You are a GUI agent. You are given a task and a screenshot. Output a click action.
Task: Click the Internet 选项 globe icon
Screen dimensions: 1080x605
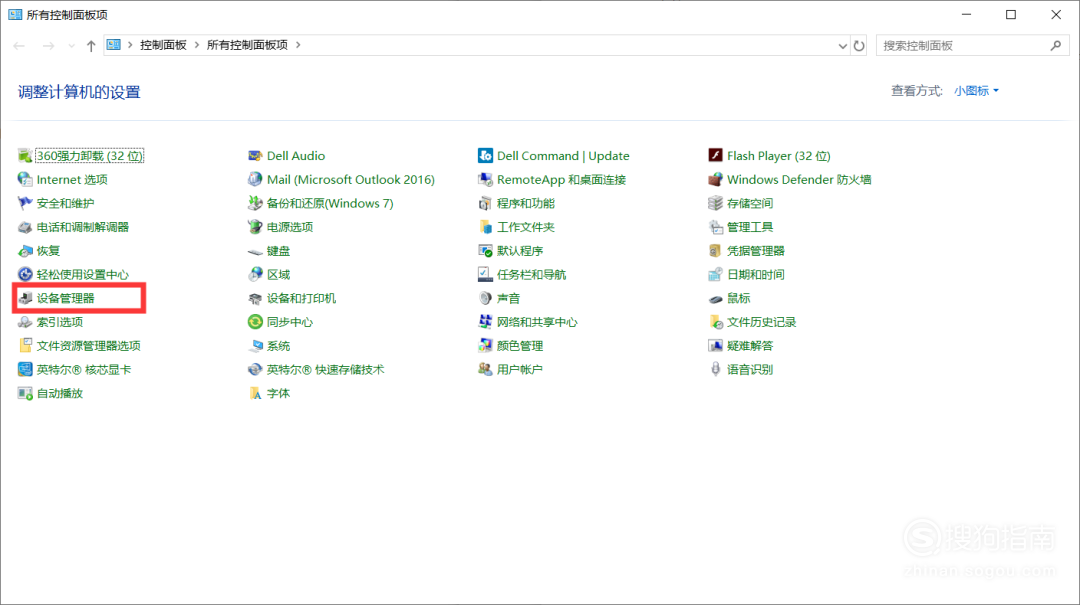pyautogui.click(x=25, y=179)
